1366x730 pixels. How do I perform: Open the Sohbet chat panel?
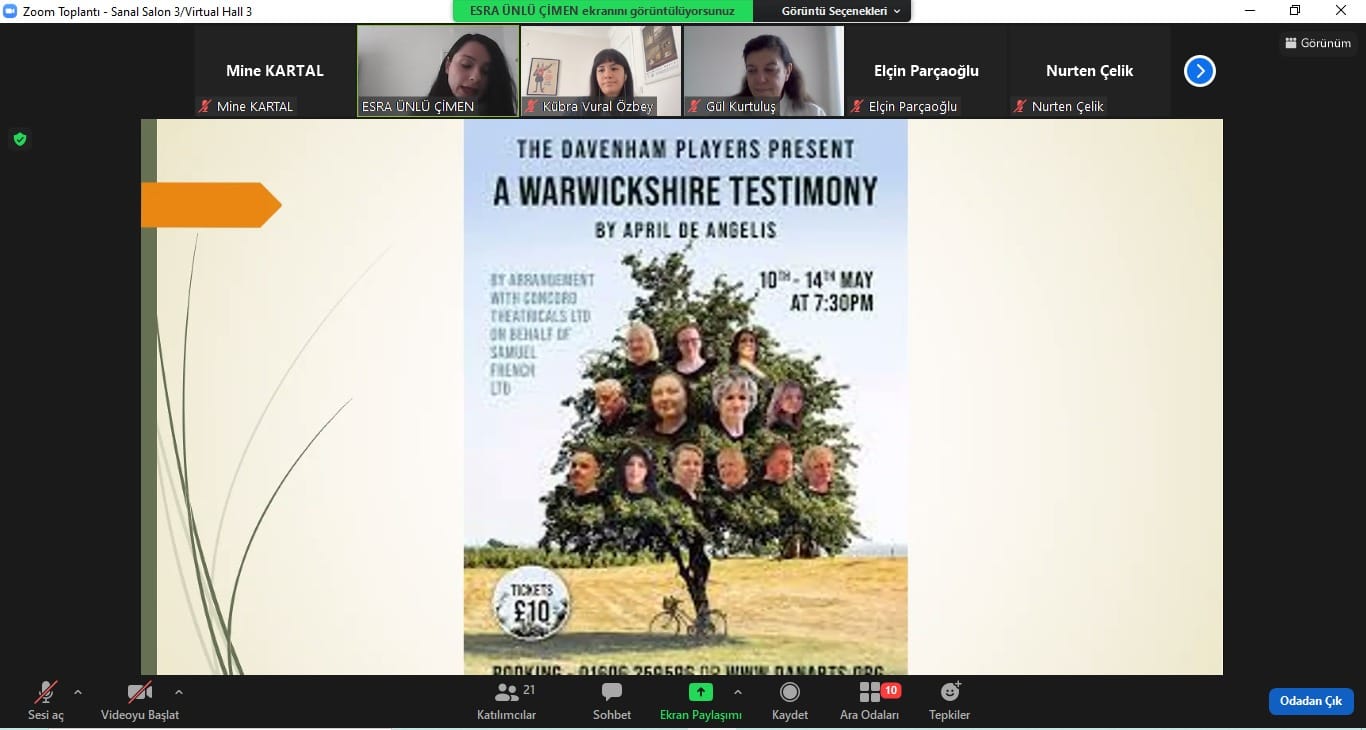[x=612, y=700]
